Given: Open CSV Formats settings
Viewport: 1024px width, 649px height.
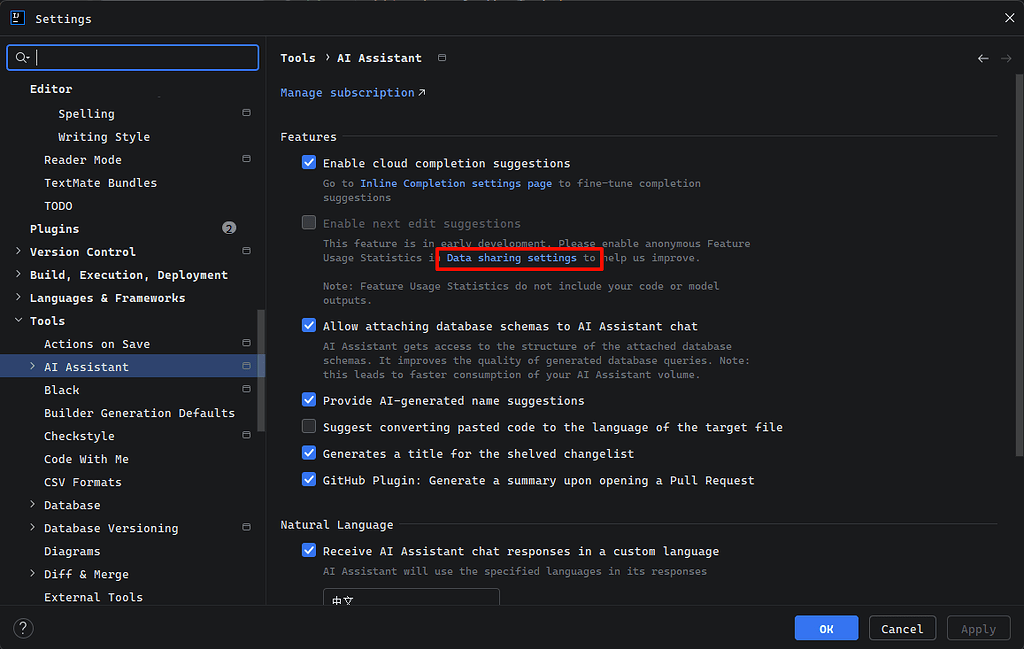Looking at the screenshot, I should (x=83, y=482).
